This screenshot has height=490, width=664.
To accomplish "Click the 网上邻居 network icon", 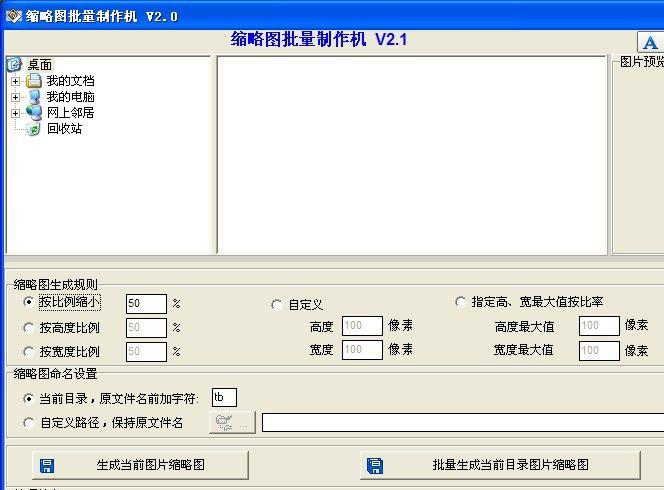I will pyautogui.click(x=34, y=113).
